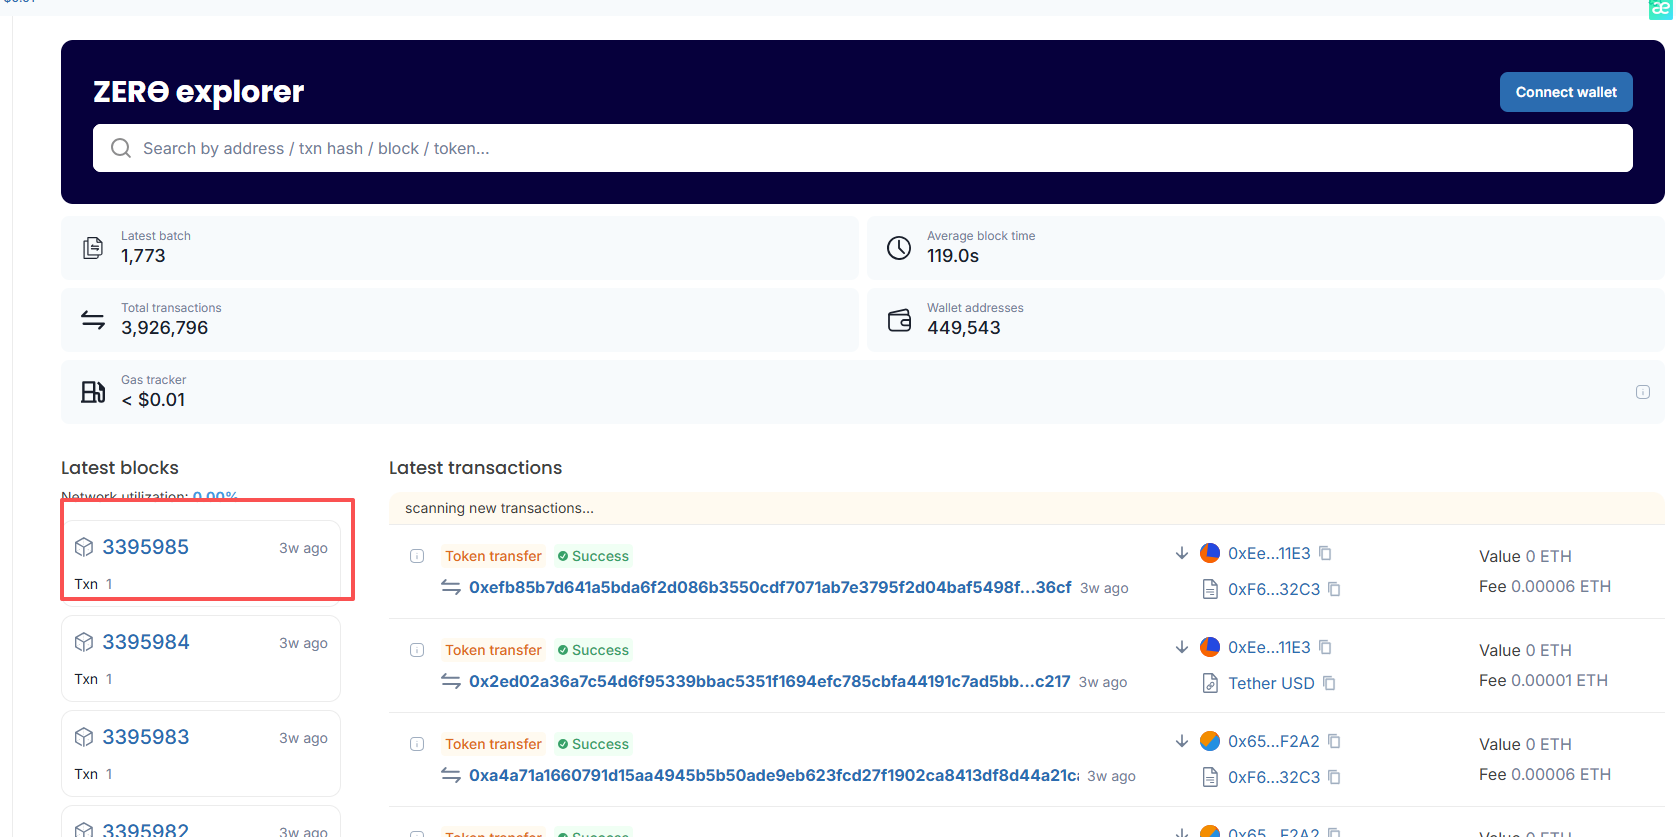Open block 3395985

[x=145, y=547]
